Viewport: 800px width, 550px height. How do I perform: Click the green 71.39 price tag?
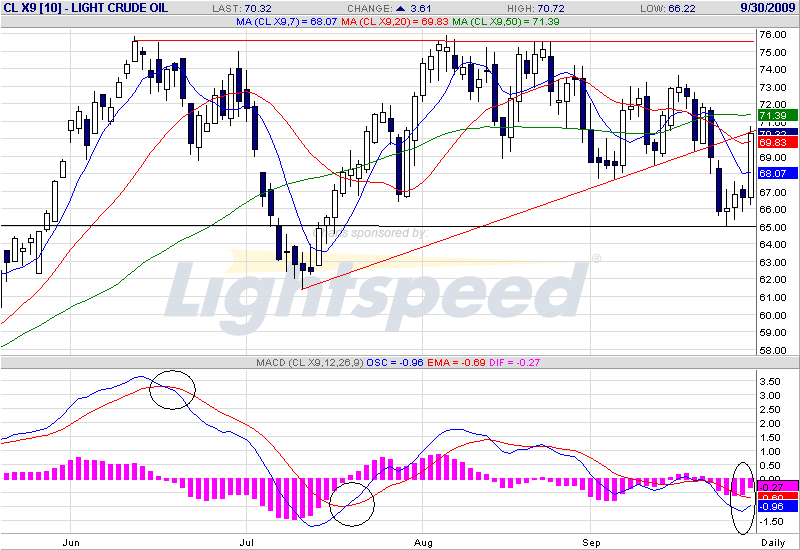pyautogui.click(x=778, y=115)
